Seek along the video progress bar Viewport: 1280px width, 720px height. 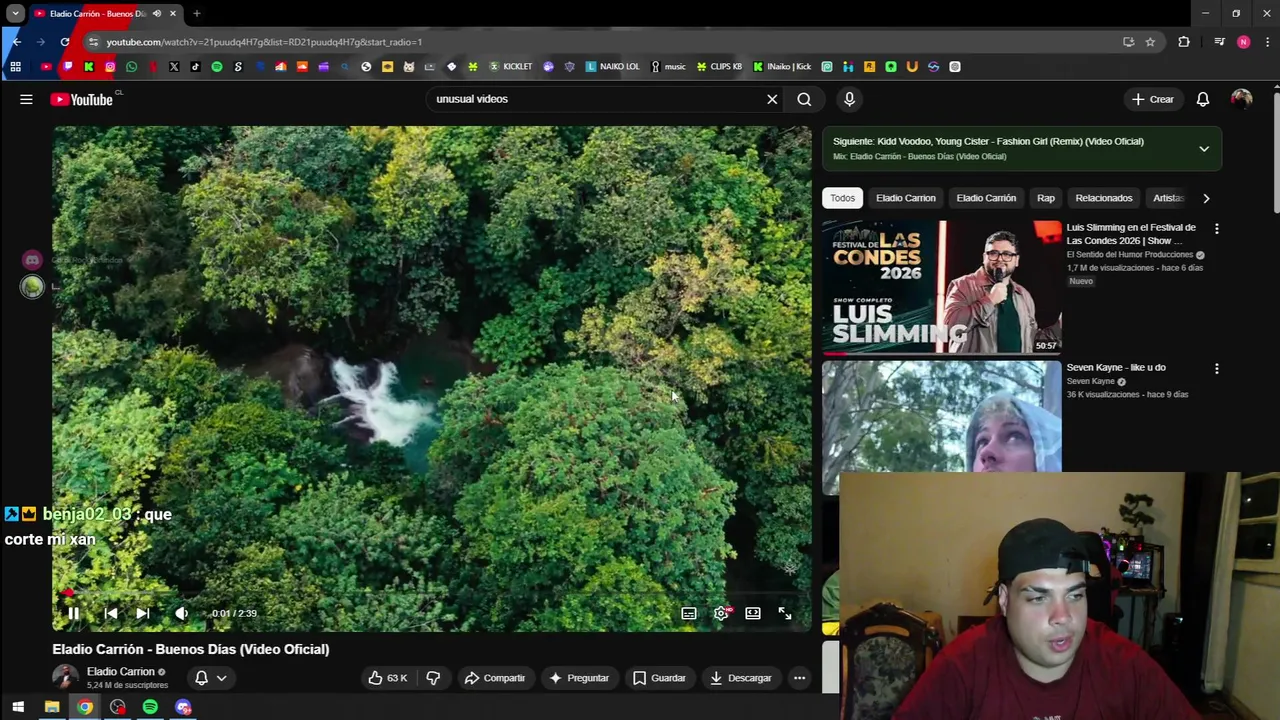point(432,593)
